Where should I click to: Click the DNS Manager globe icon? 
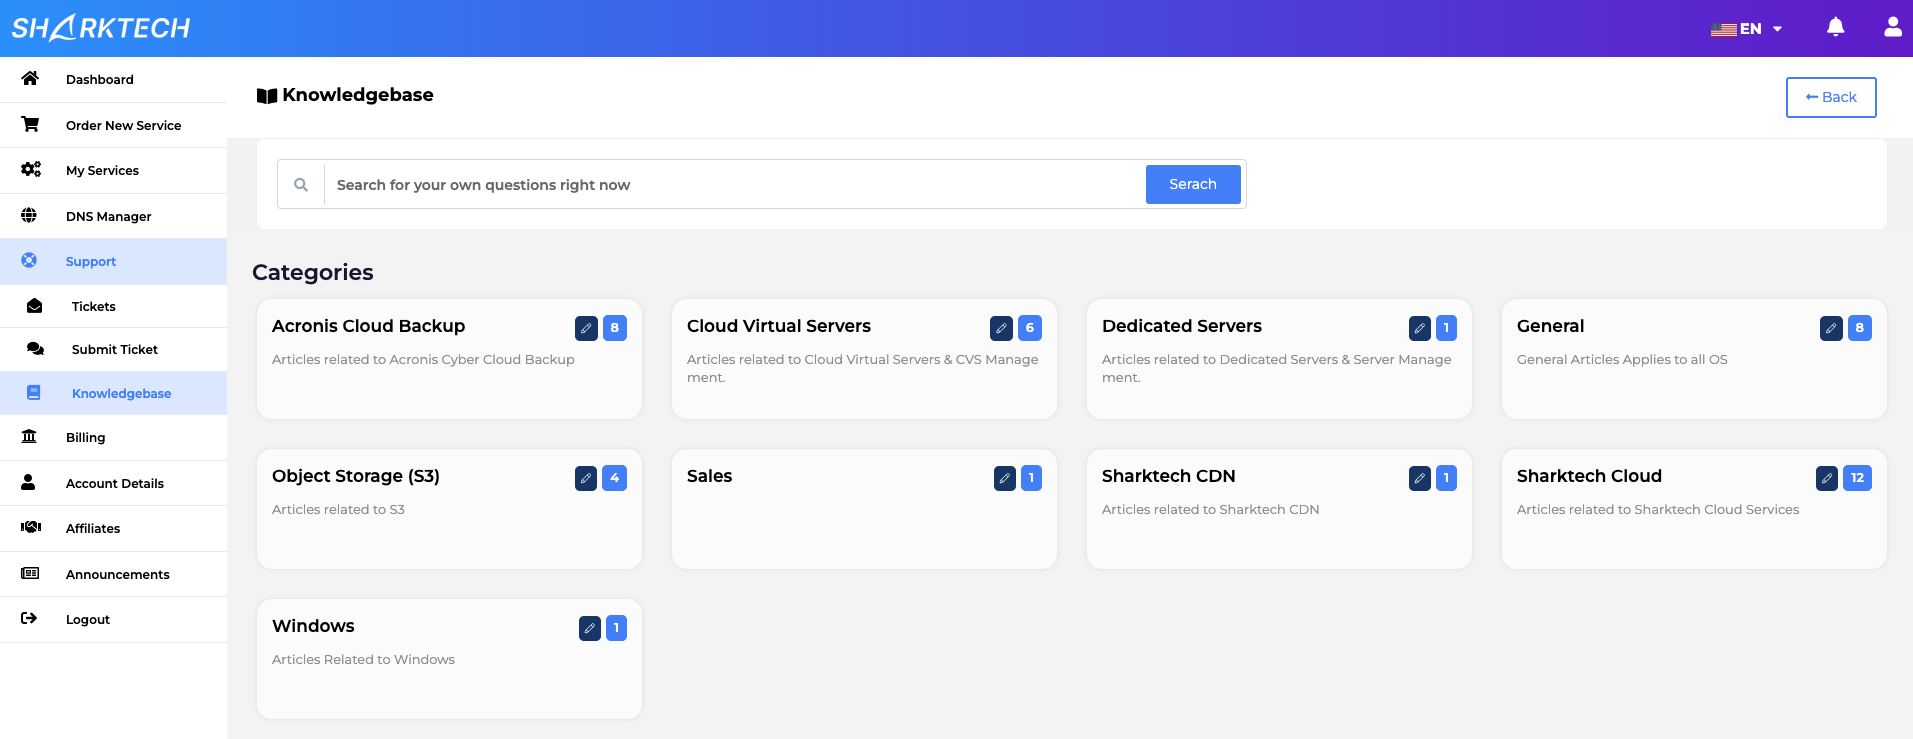29,216
